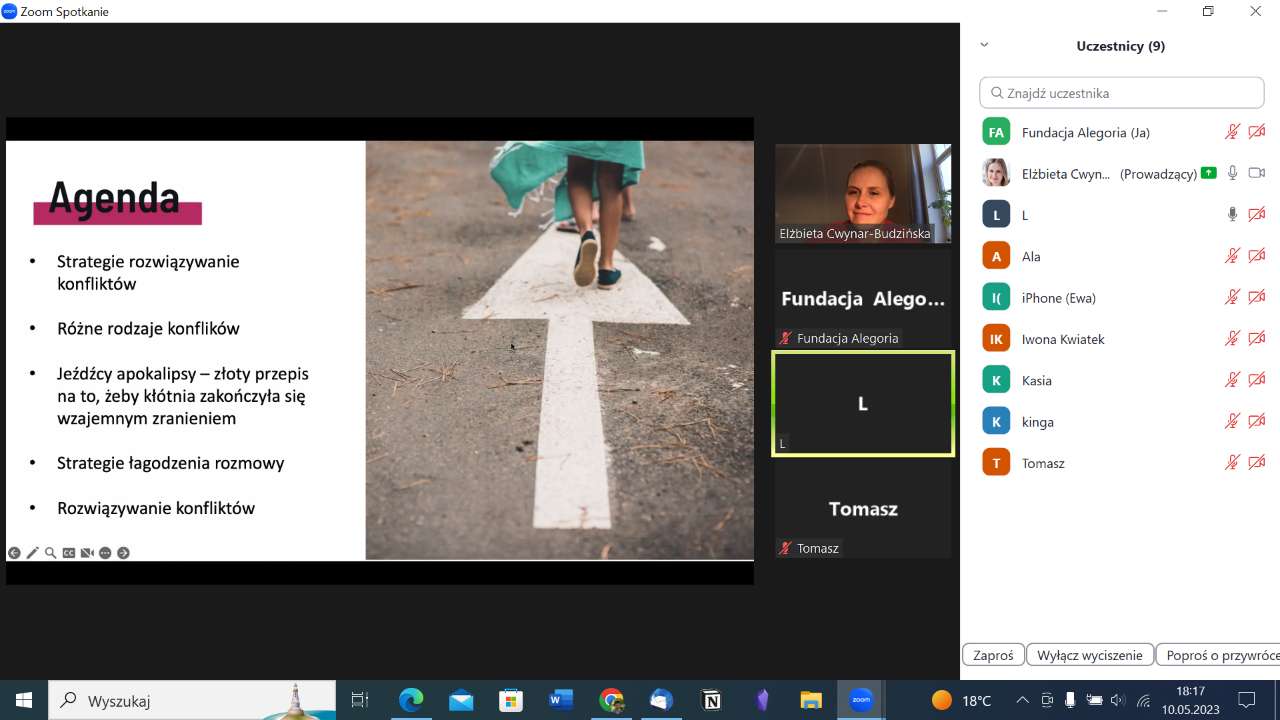The width and height of the screenshot is (1280, 720).
Task: Show hidden system tray icons chevron
Action: [x=1022, y=700]
